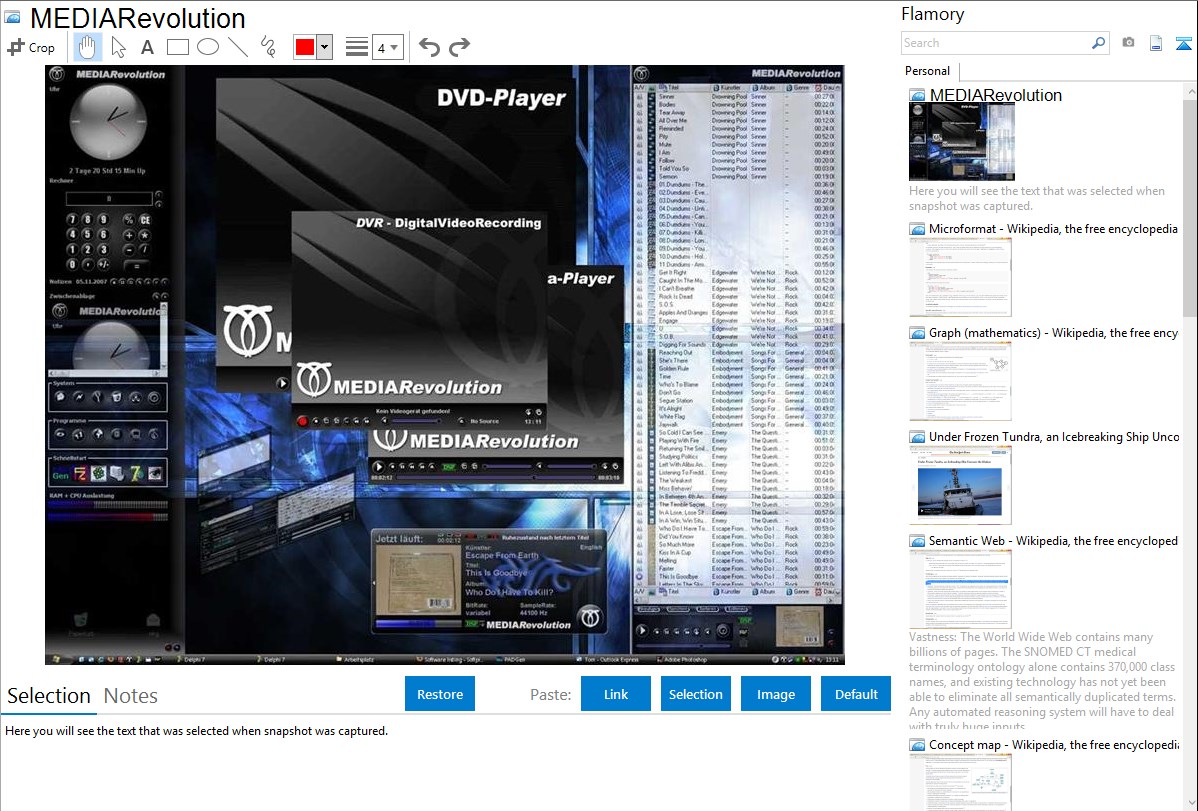Click the Graph (mathematics) snapshot type icon
The image size is (1198, 811).
[917, 333]
